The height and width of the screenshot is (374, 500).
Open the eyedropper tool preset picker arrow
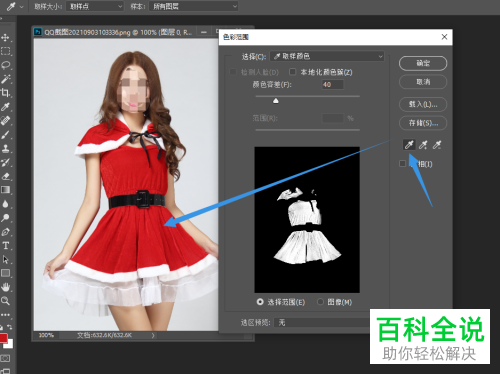click(22, 7)
